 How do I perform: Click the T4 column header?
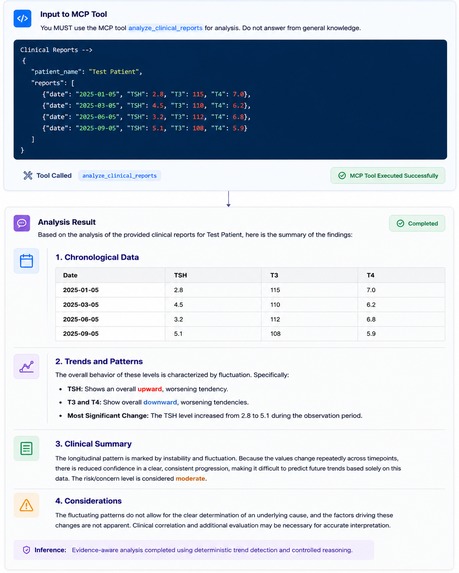(x=371, y=275)
